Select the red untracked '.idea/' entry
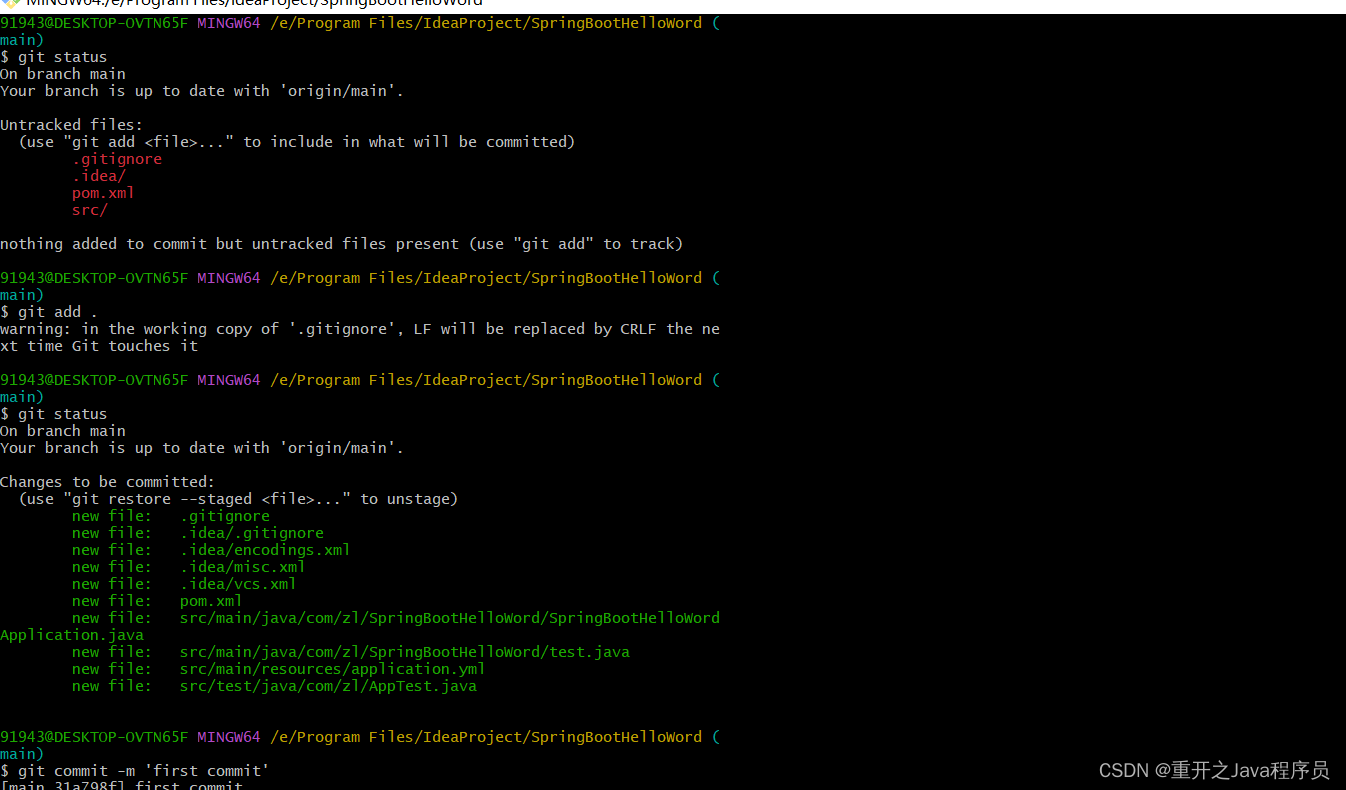 coord(99,176)
